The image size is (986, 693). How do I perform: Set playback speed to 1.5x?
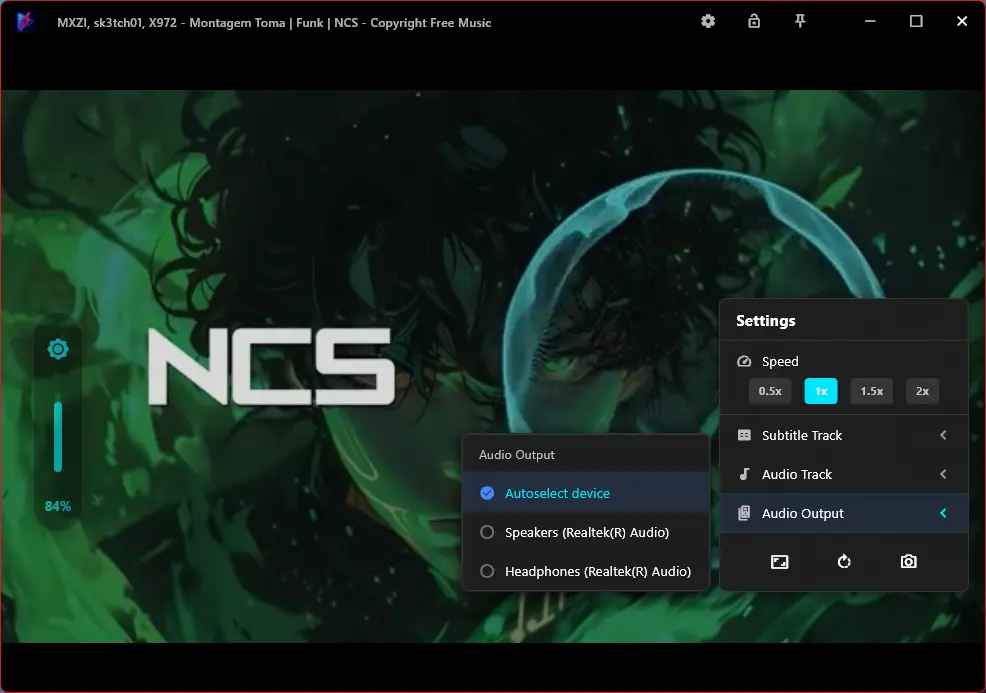click(872, 391)
